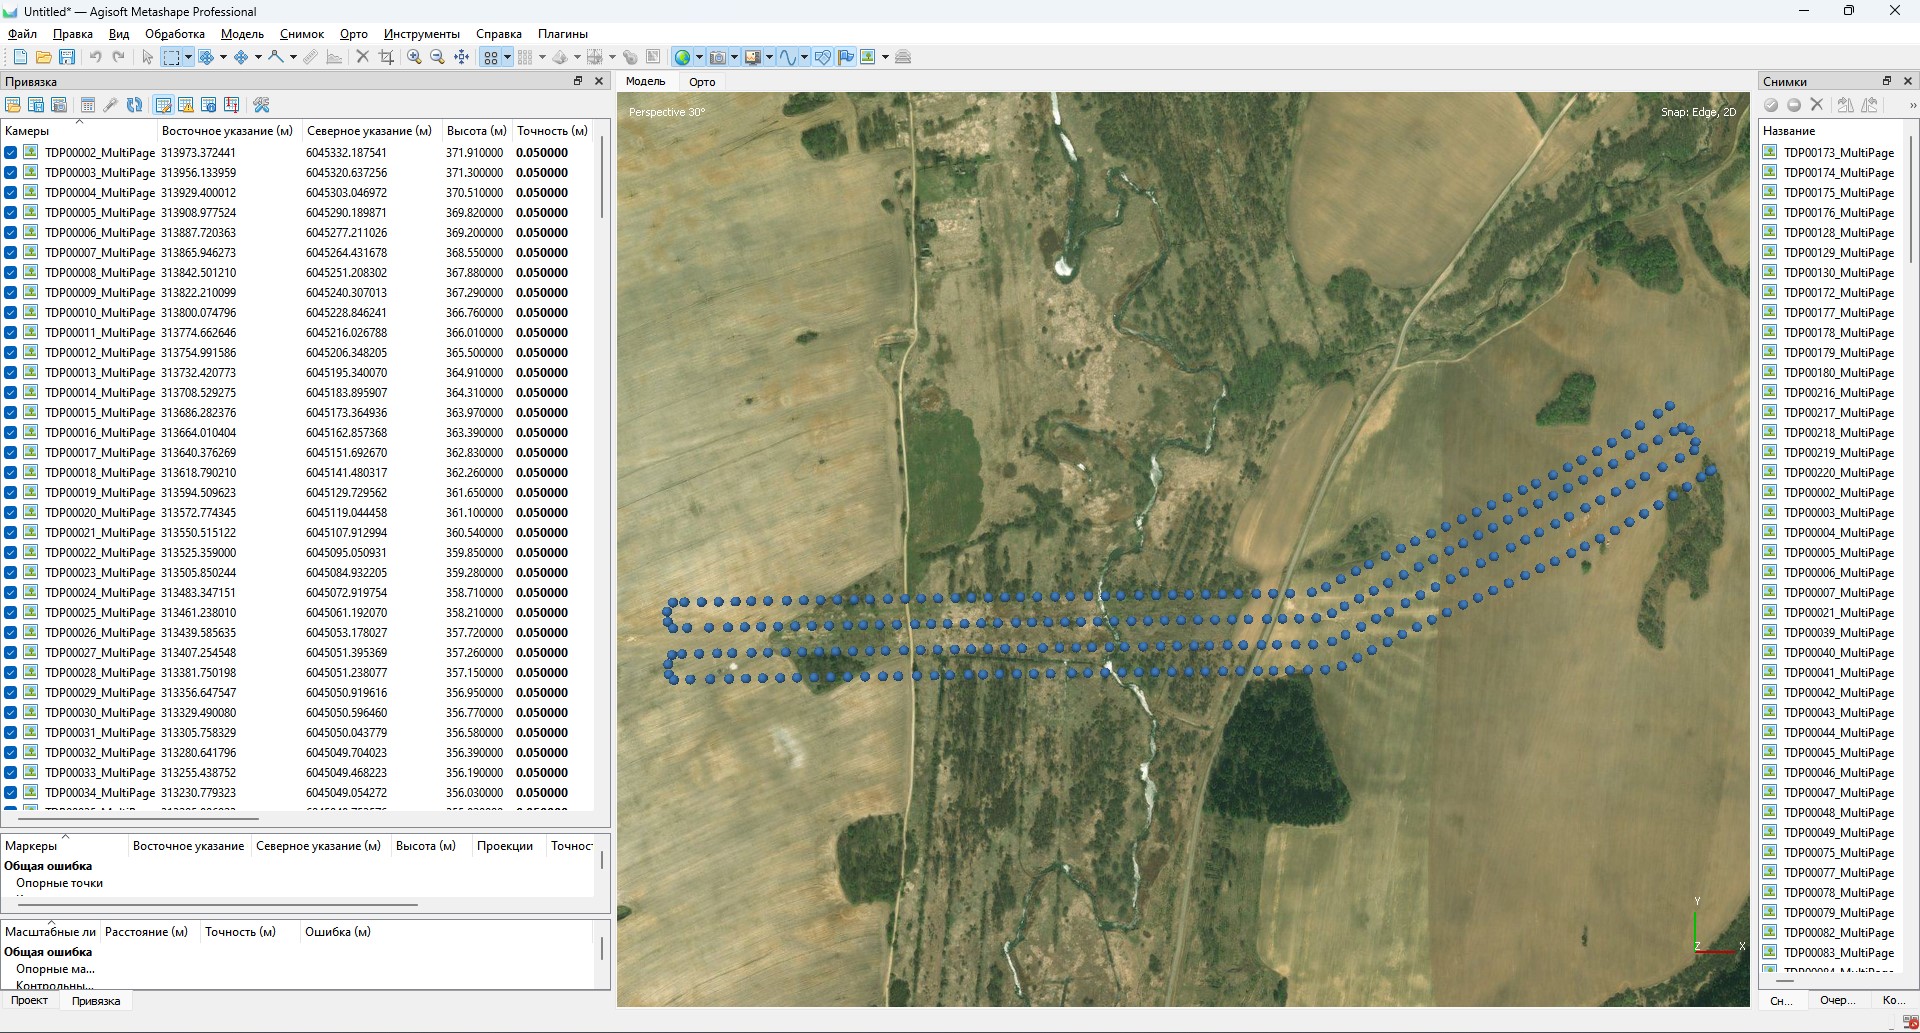Viewport: 1920px width, 1033px height.
Task: Uncheck camera TDP00002_MultiPage
Action: point(11,153)
